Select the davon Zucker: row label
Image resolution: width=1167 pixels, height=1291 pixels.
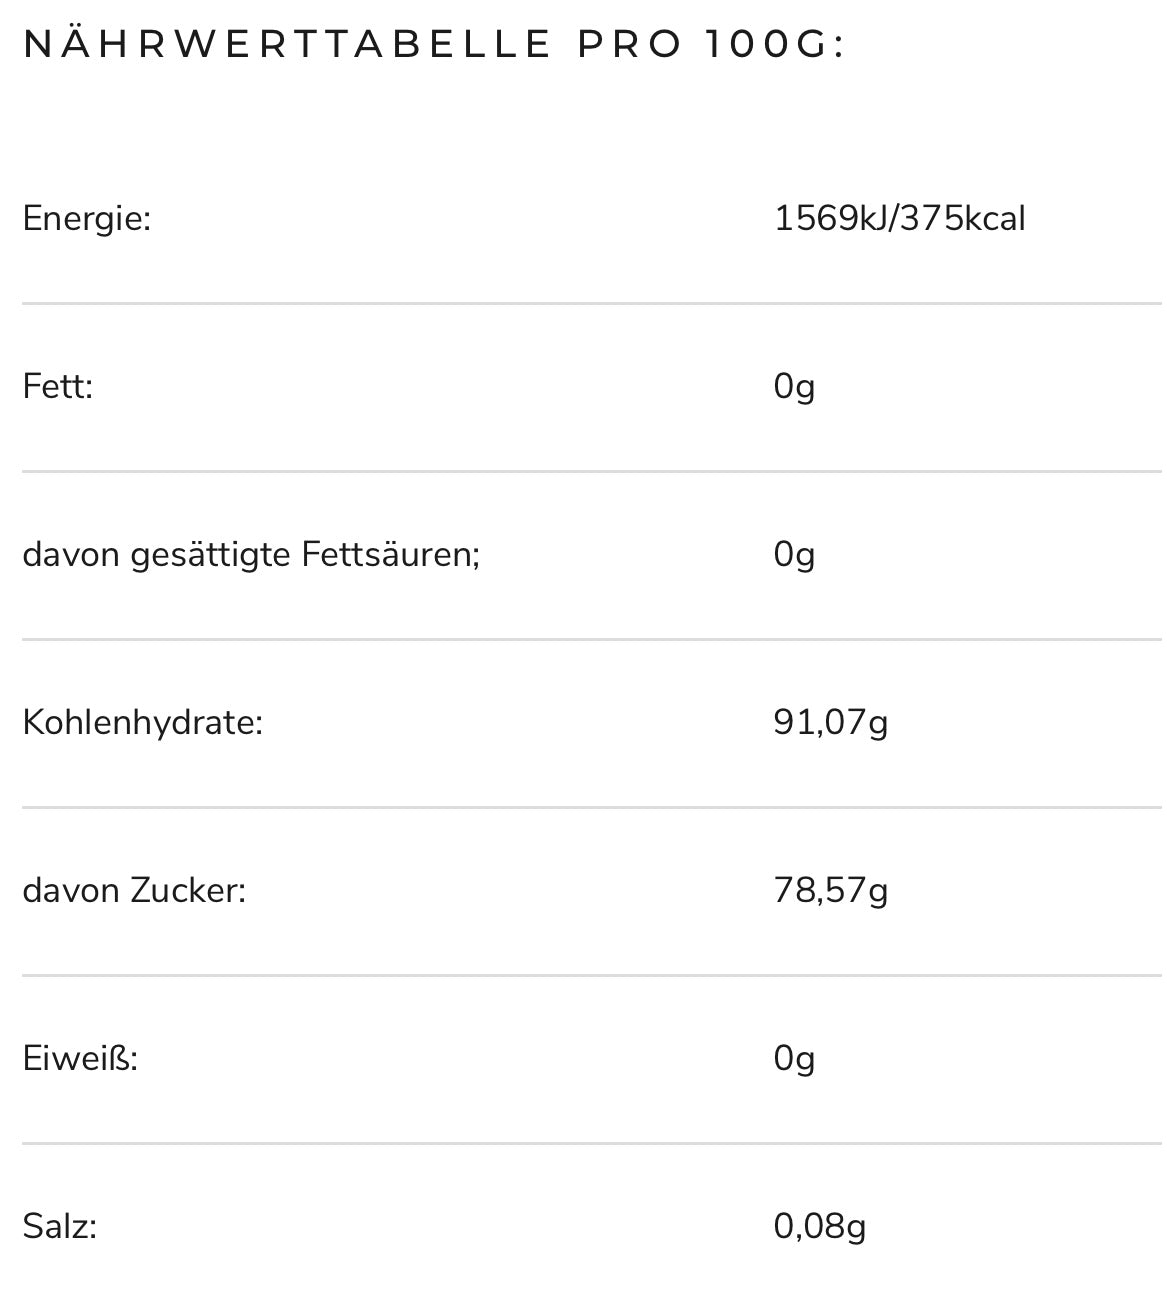point(134,890)
